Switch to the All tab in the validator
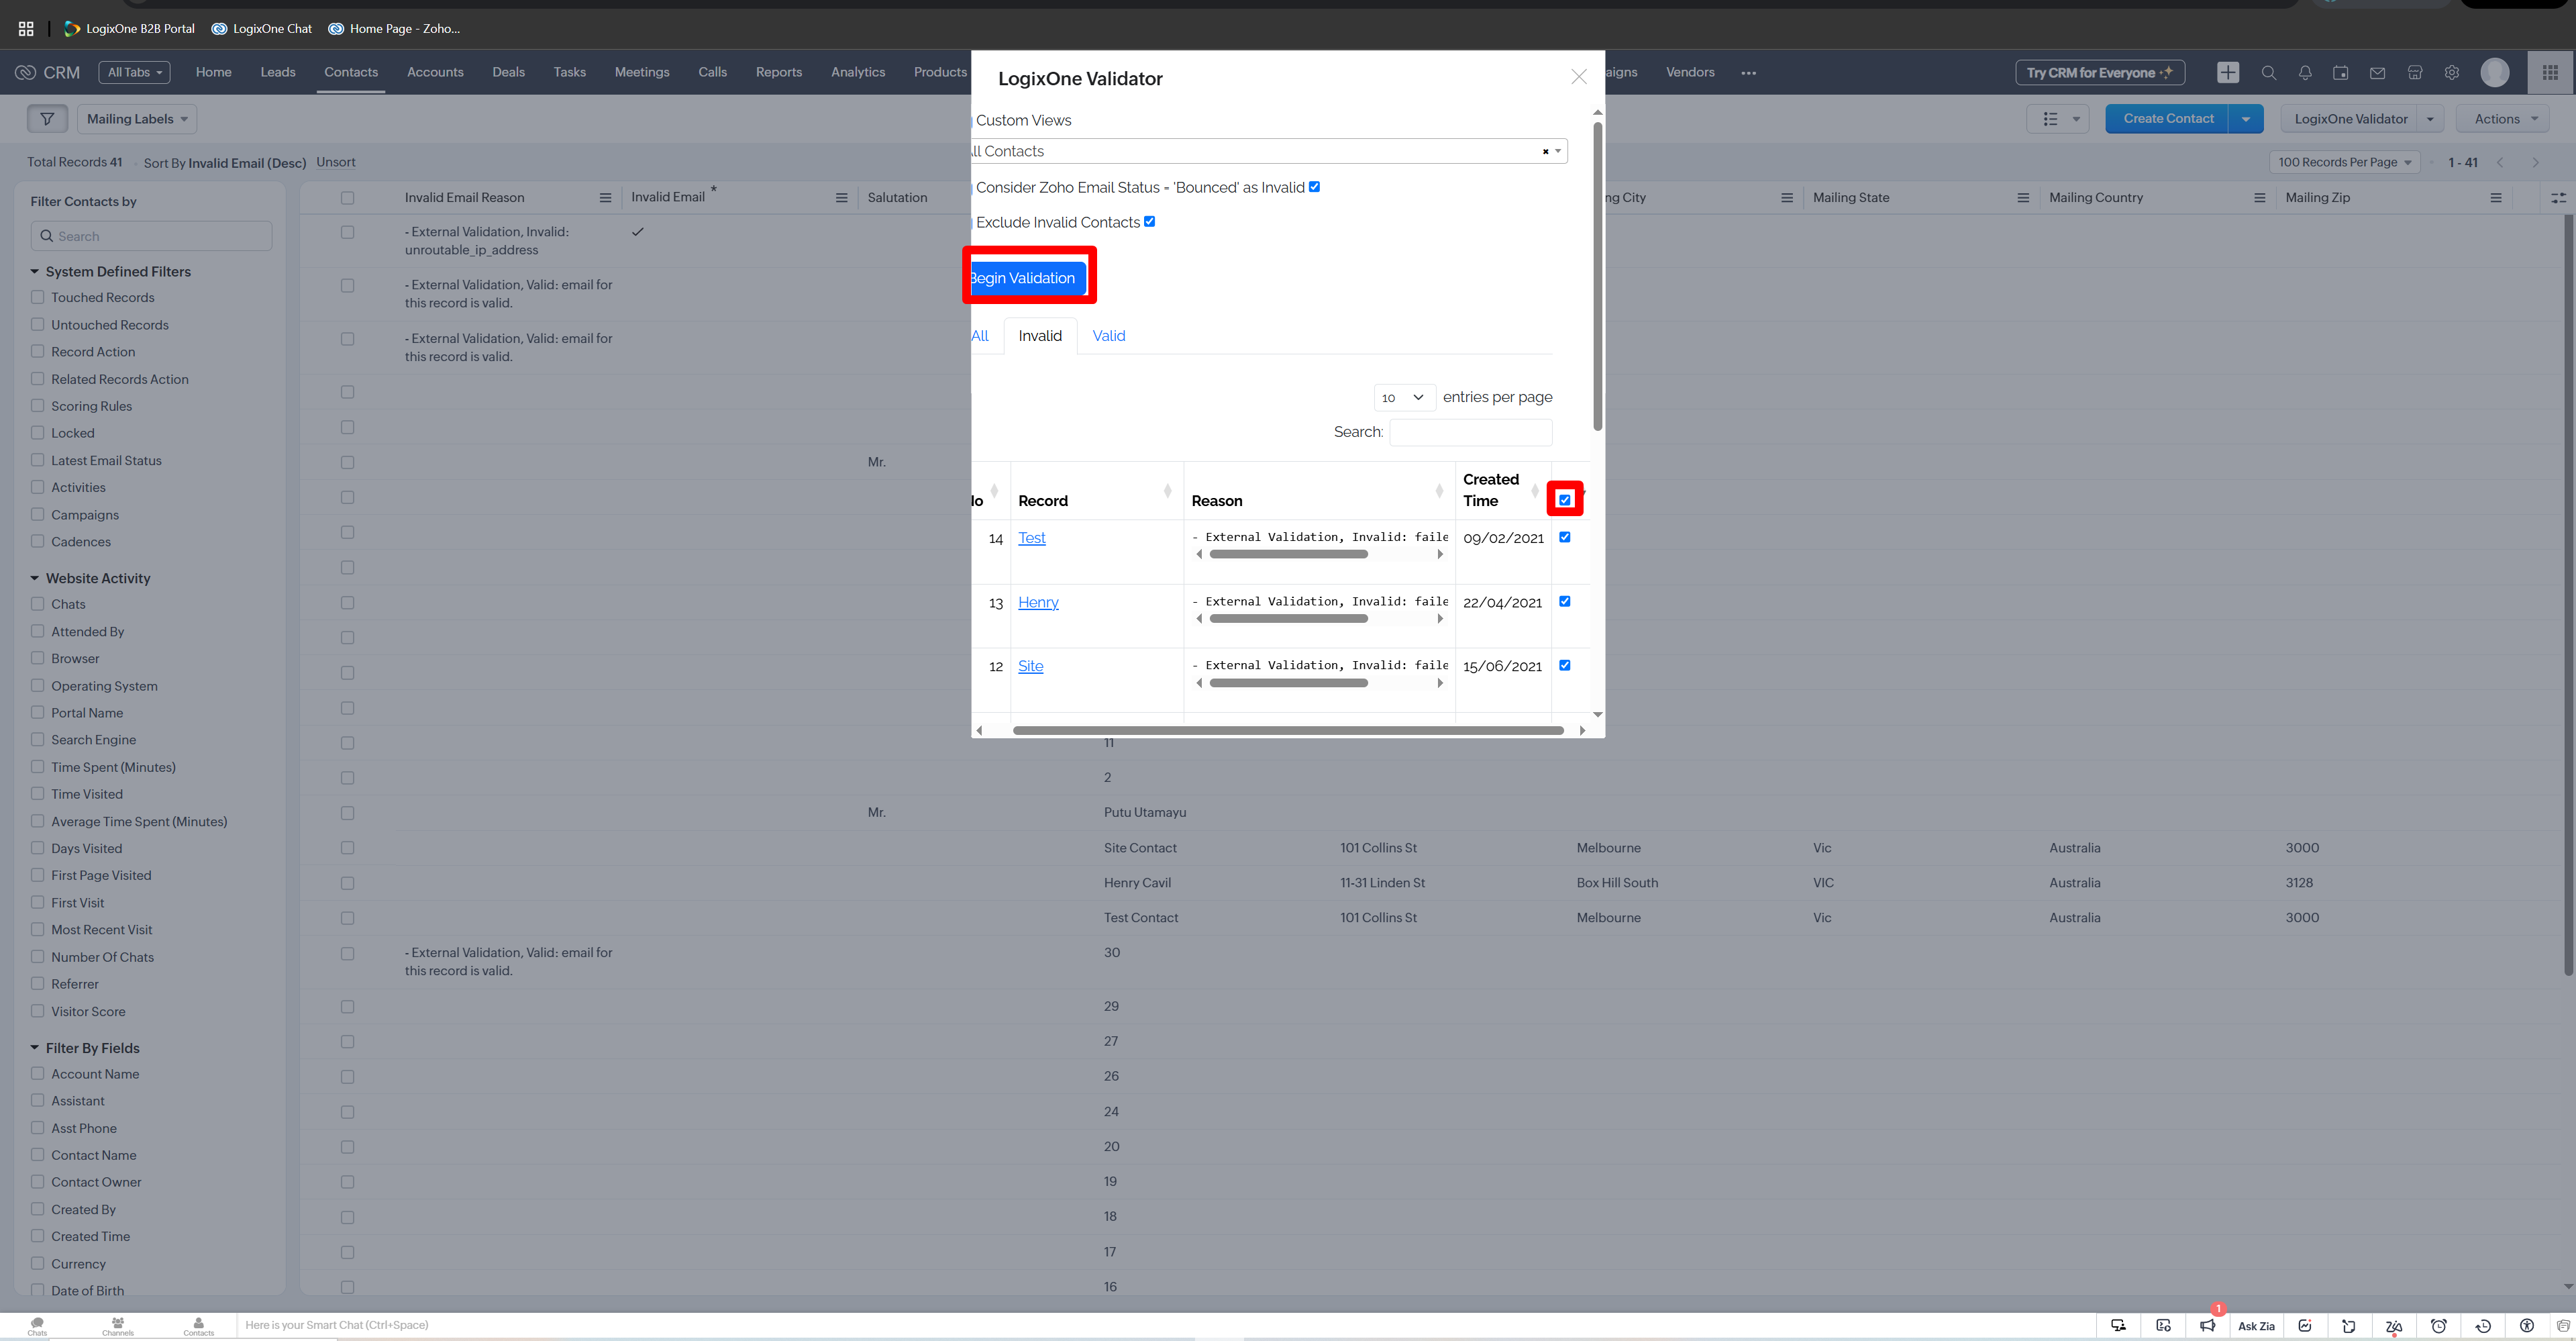Viewport: 2576px width, 1341px height. click(980, 335)
